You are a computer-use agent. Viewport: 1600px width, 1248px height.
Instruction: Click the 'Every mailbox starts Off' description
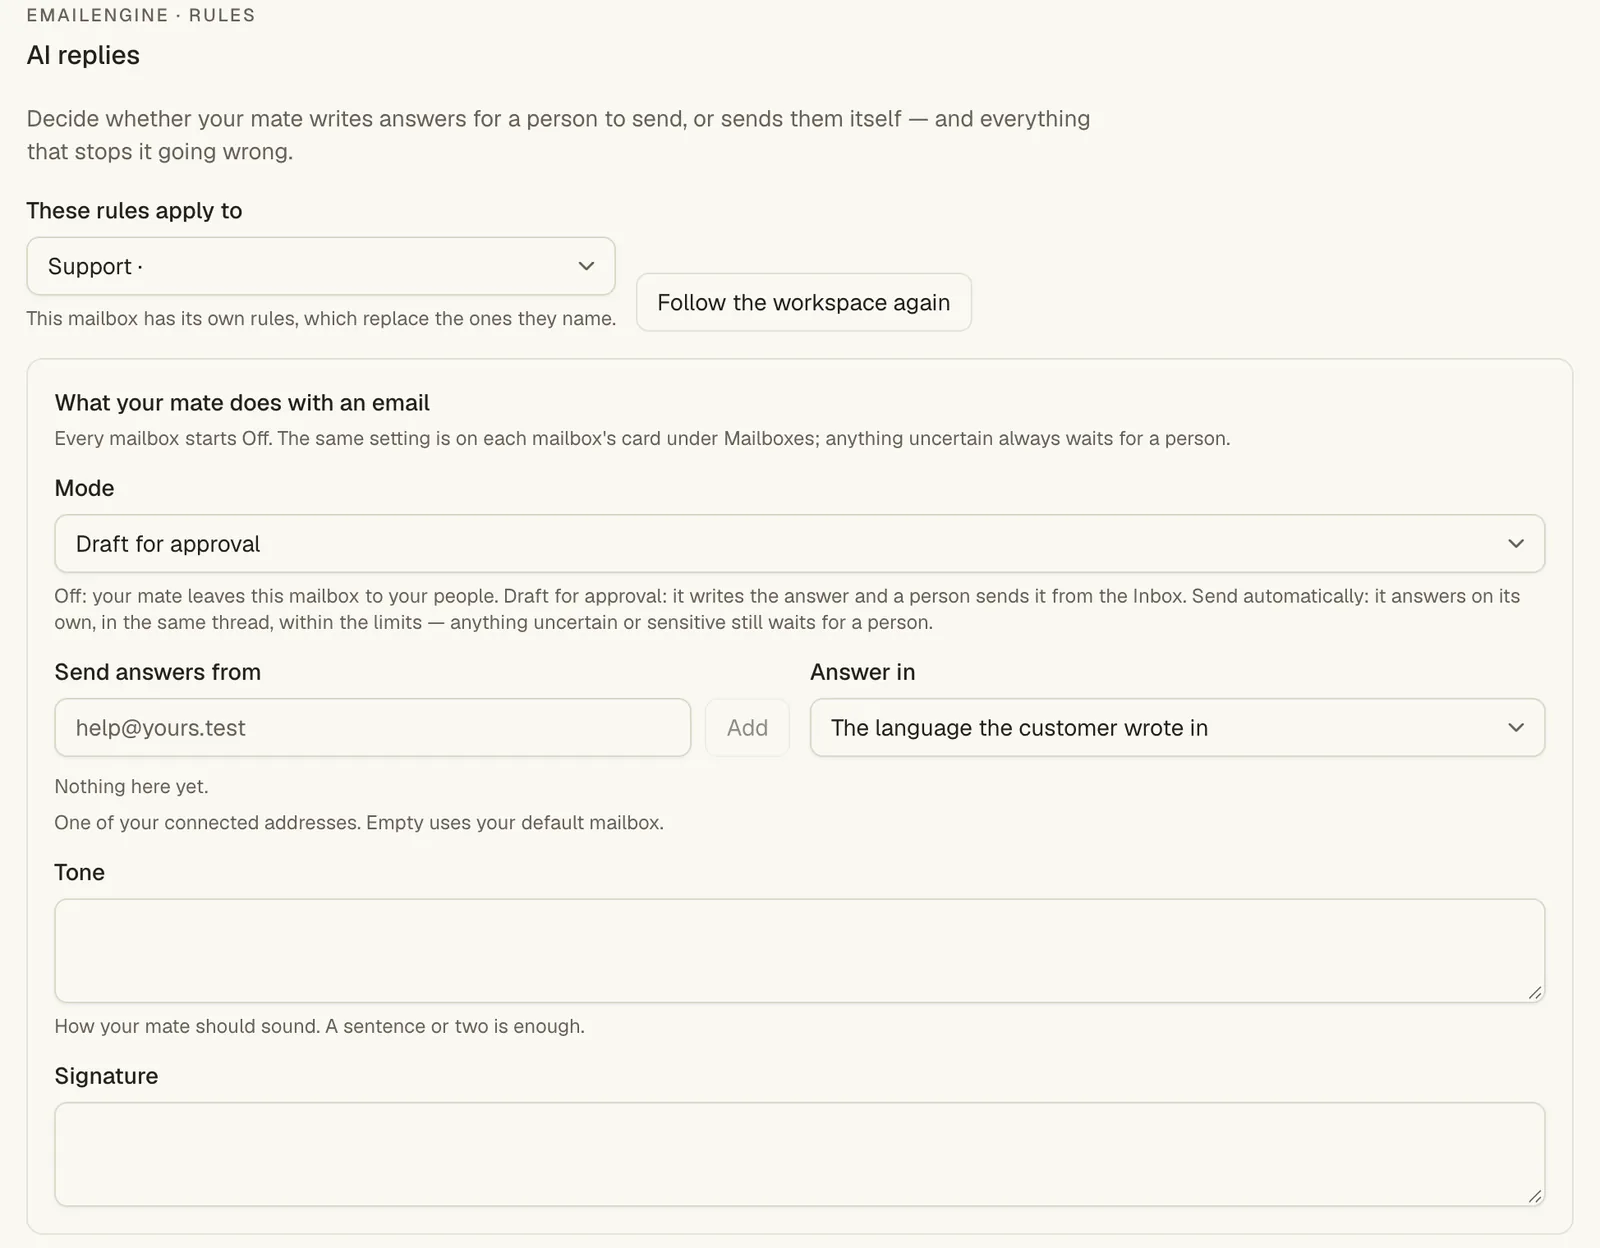pos(642,439)
